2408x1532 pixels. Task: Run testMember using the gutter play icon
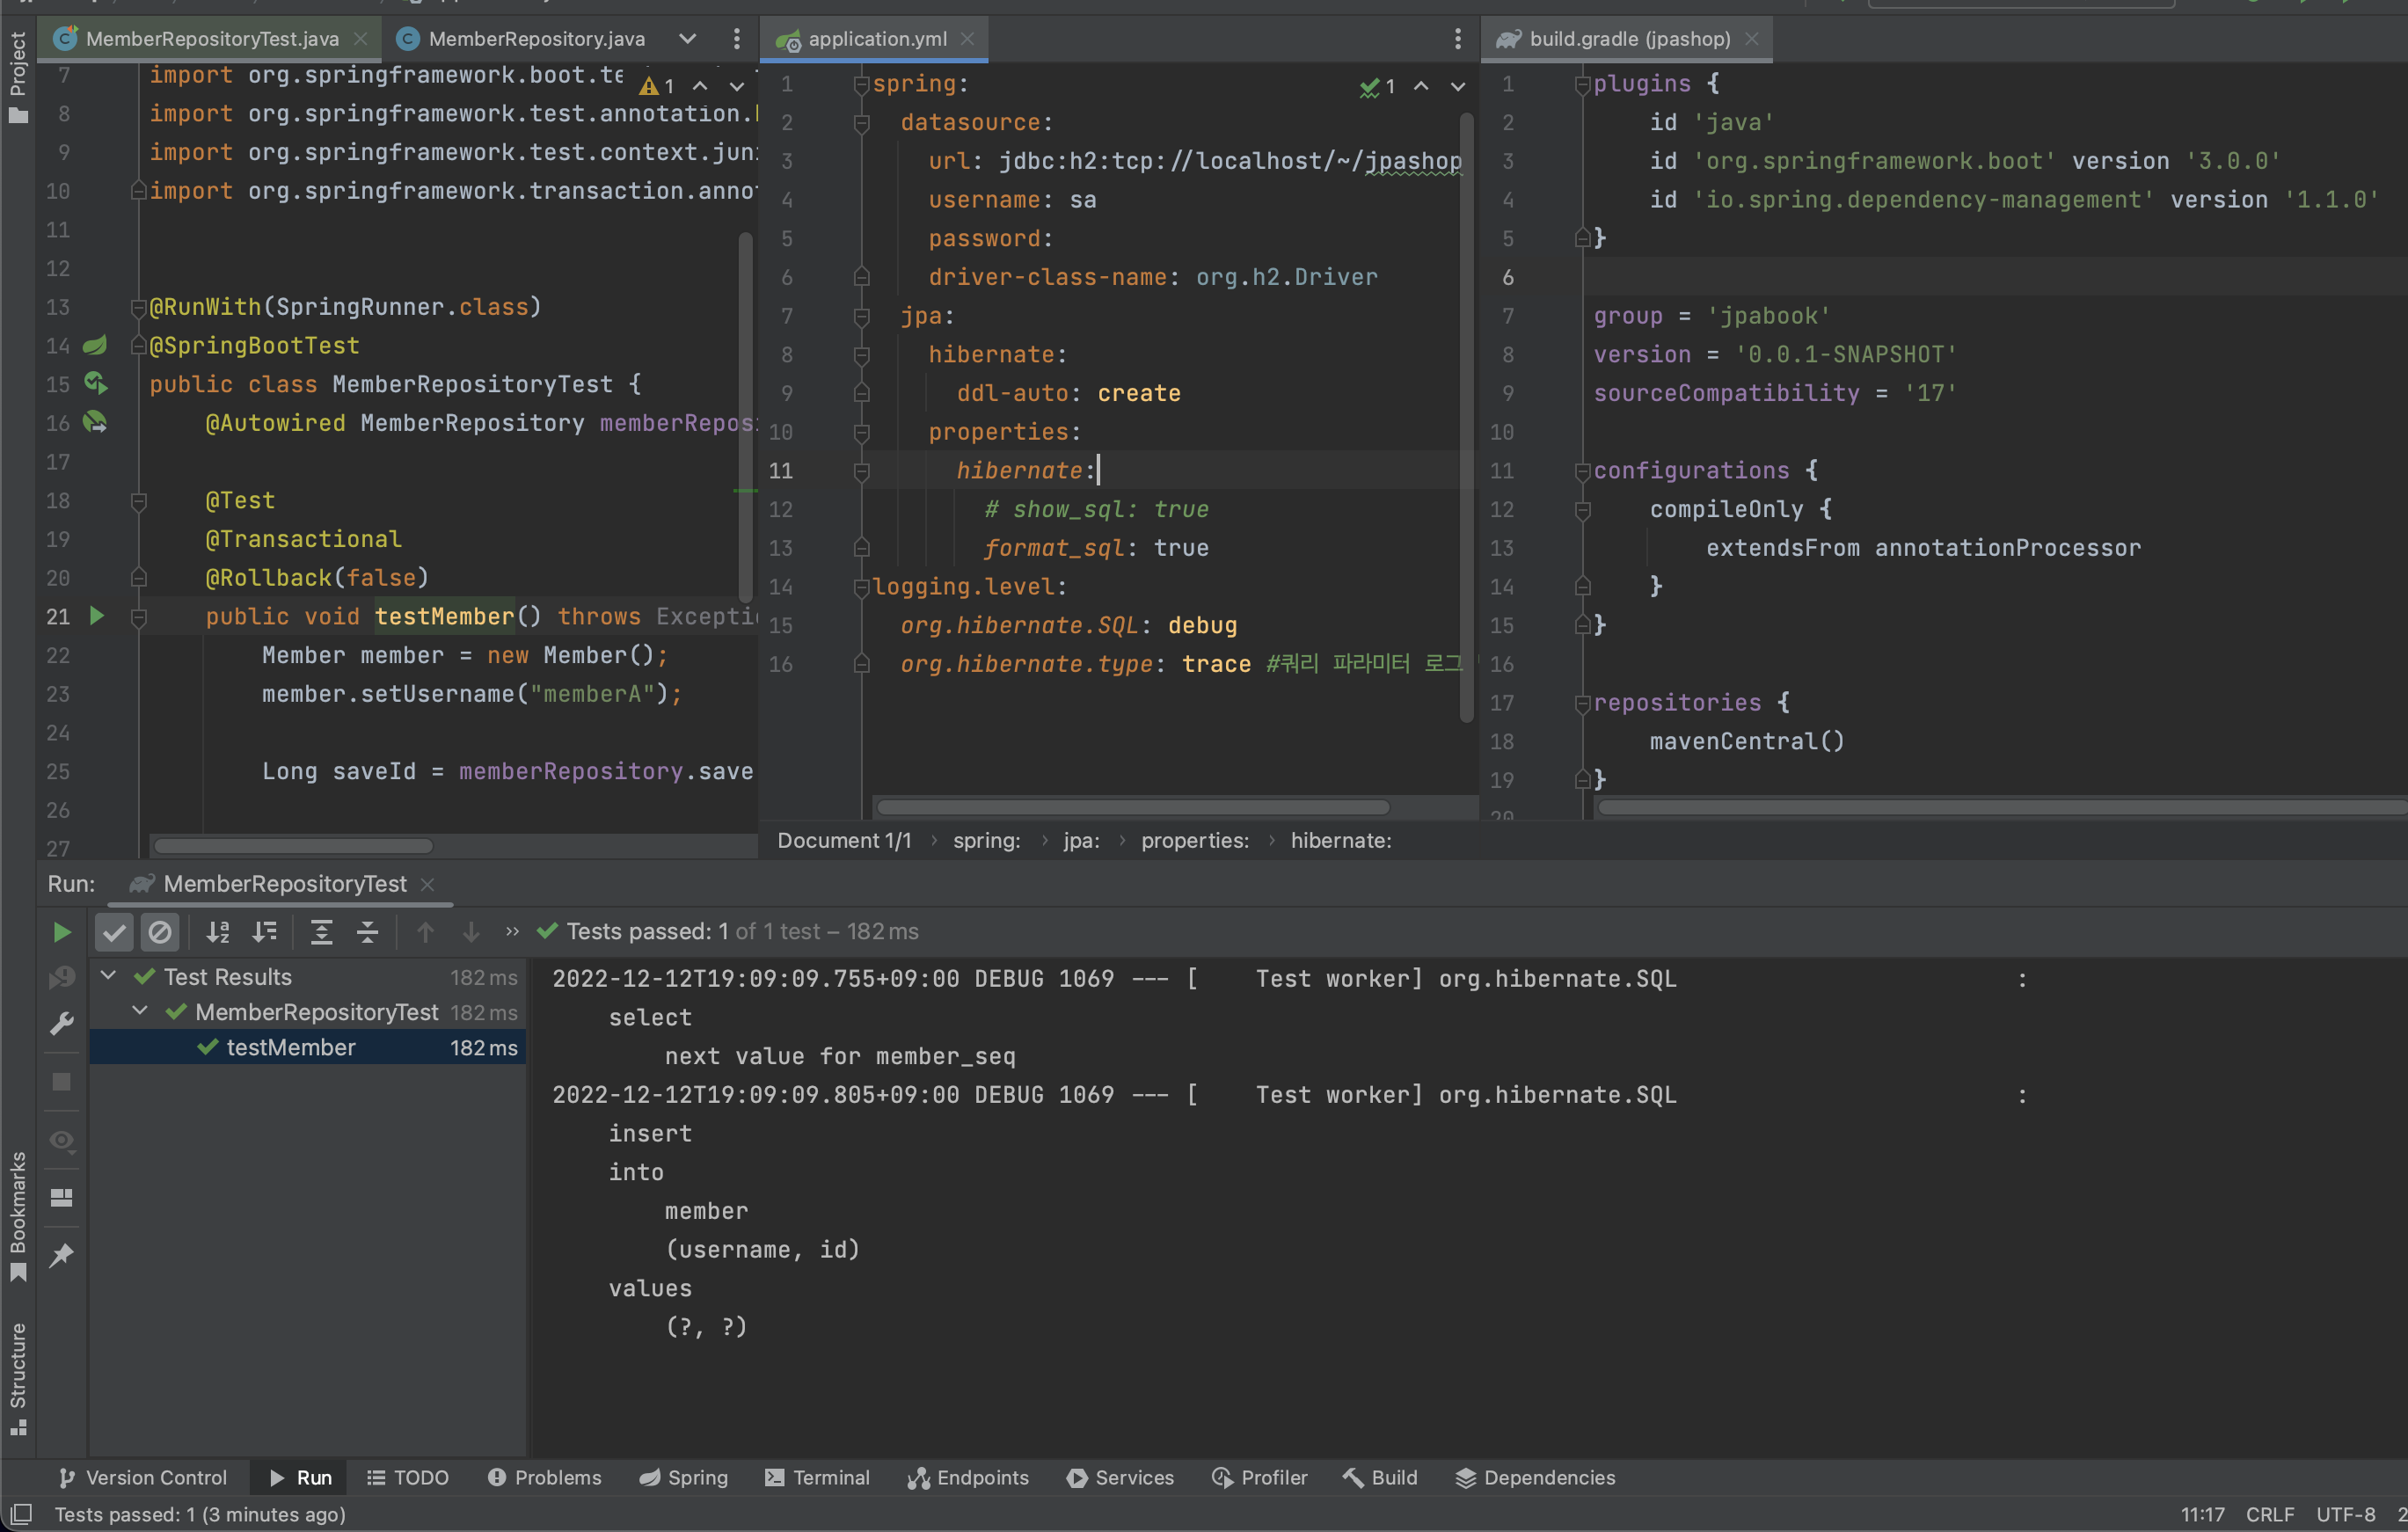click(97, 616)
